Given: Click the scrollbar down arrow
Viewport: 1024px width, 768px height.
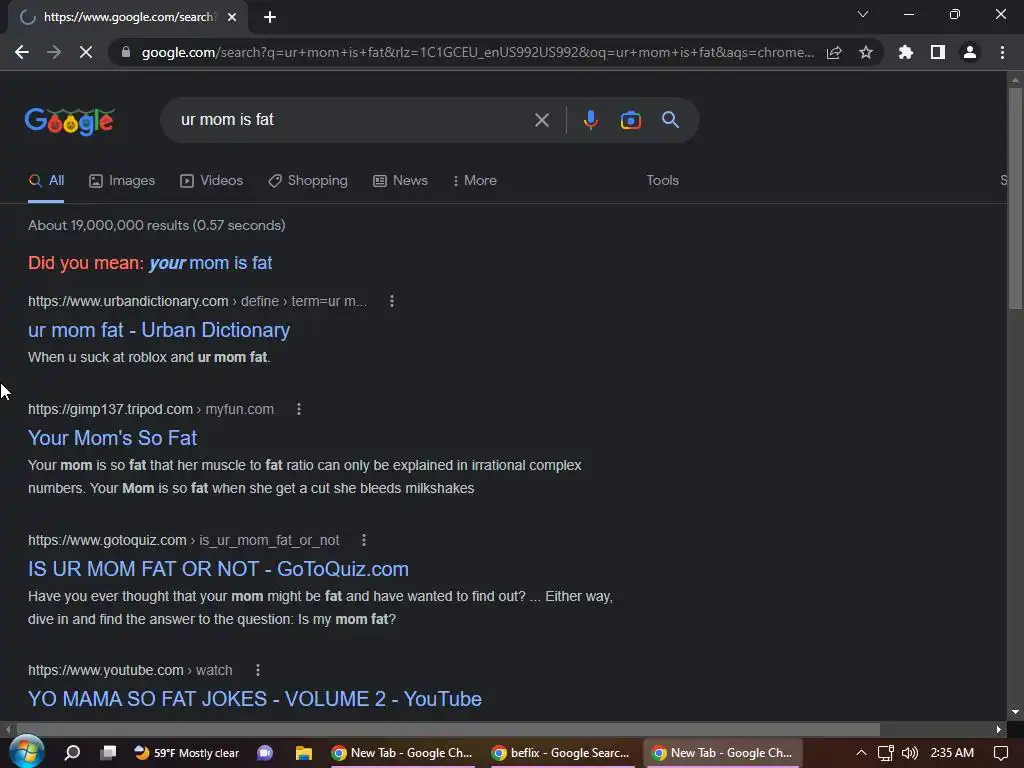Looking at the screenshot, I should click(1015, 712).
